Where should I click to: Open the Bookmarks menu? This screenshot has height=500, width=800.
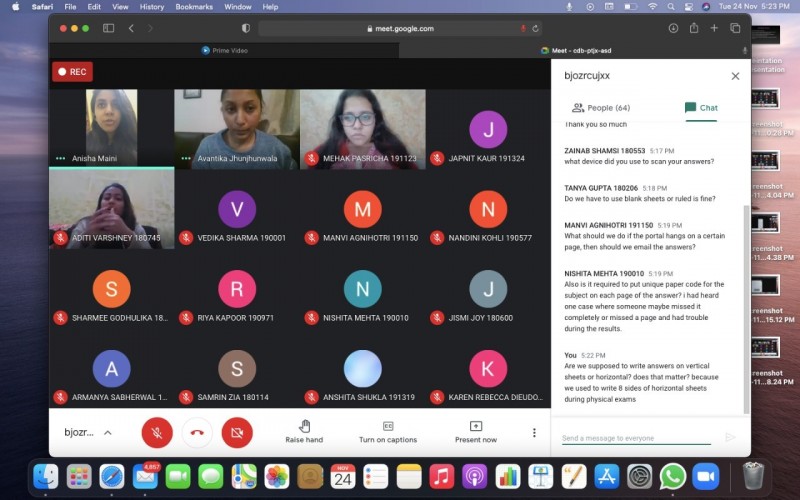[194, 7]
